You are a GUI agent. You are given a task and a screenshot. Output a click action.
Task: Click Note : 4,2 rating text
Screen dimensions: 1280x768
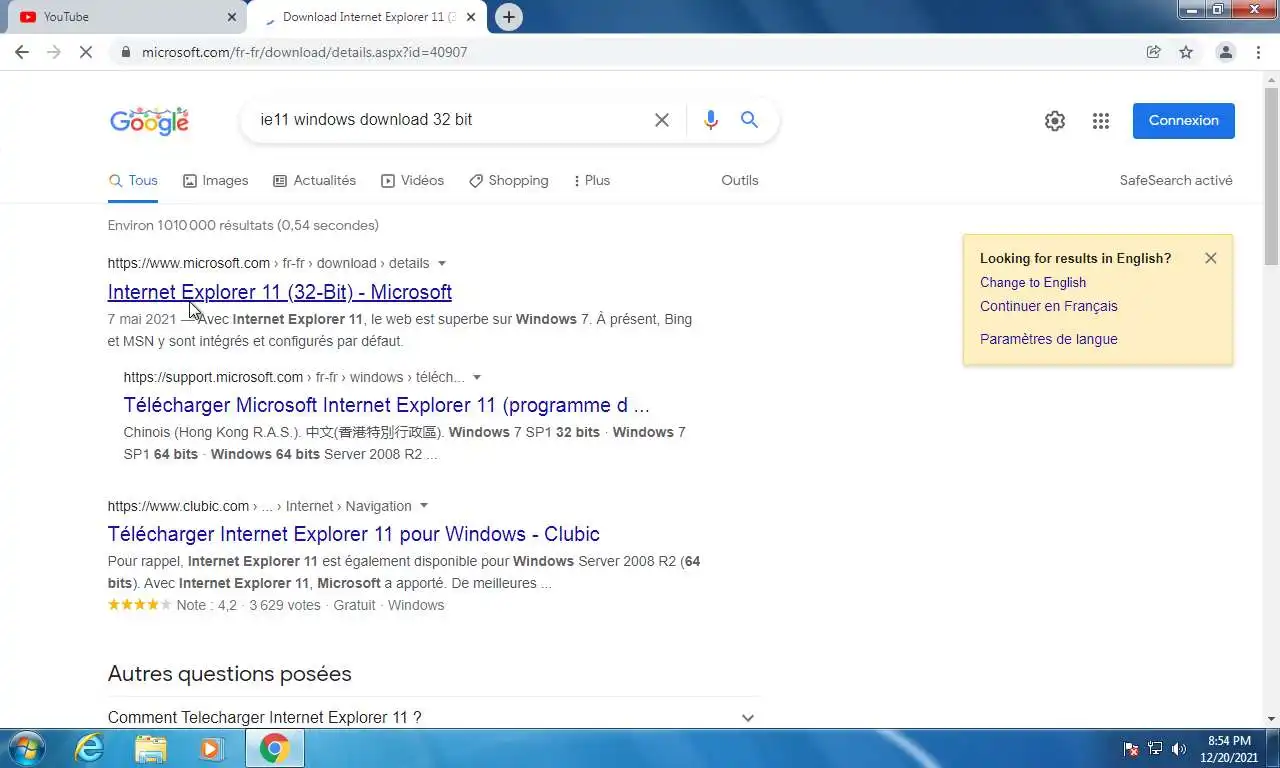(207, 605)
